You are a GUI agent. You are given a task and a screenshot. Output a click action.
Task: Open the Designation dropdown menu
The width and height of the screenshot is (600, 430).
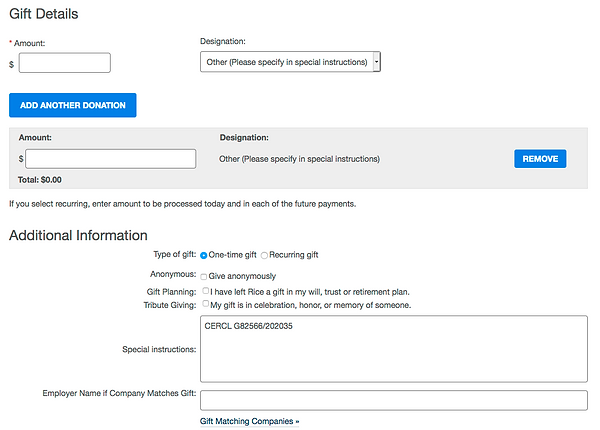pos(290,62)
